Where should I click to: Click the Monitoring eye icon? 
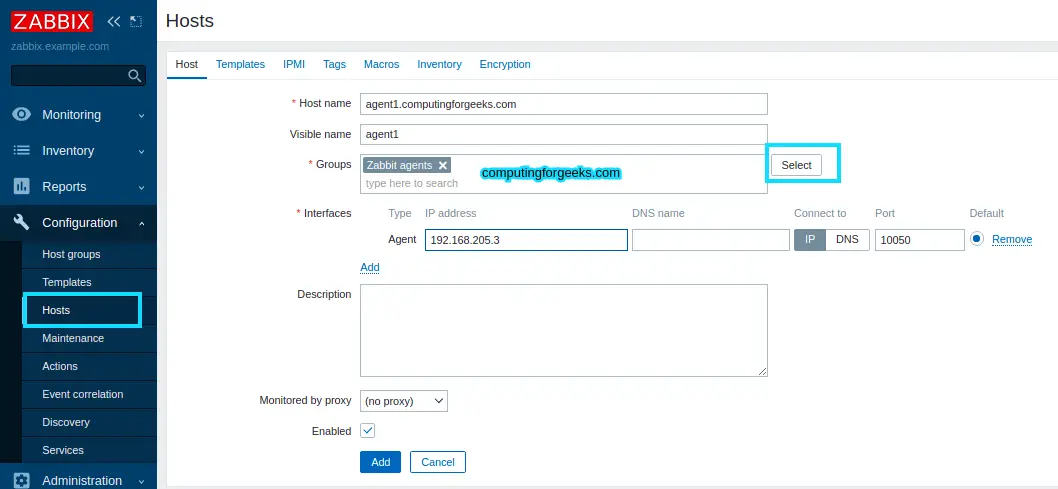tap(21, 115)
